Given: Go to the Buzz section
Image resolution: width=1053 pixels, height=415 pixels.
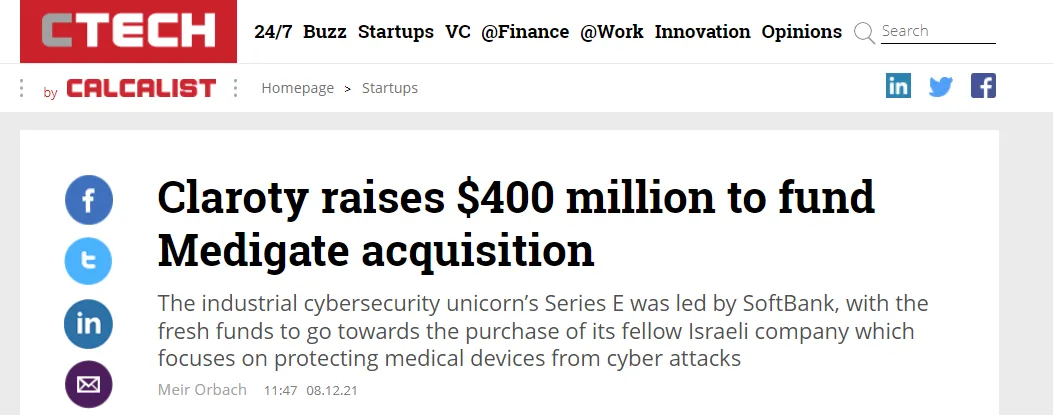Looking at the screenshot, I should [325, 32].
